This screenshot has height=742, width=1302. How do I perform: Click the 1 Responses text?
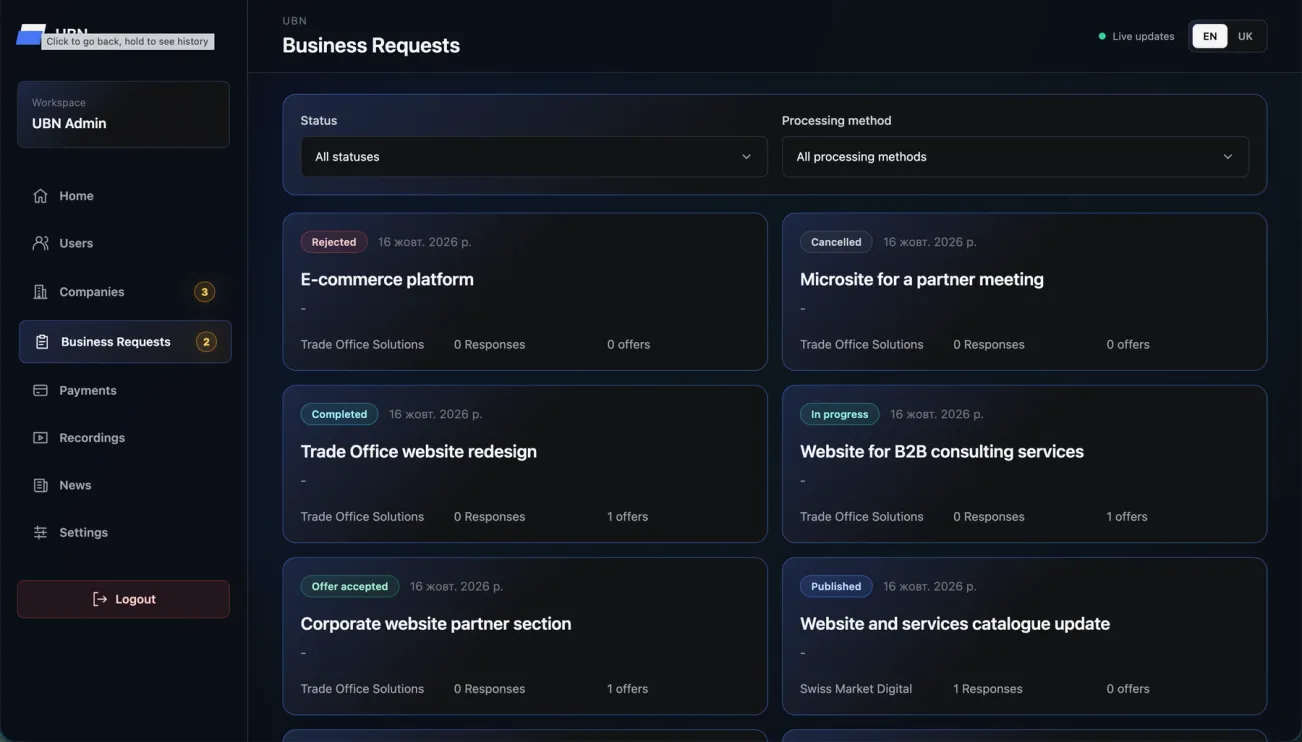pyautogui.click(x=988, y=689)
